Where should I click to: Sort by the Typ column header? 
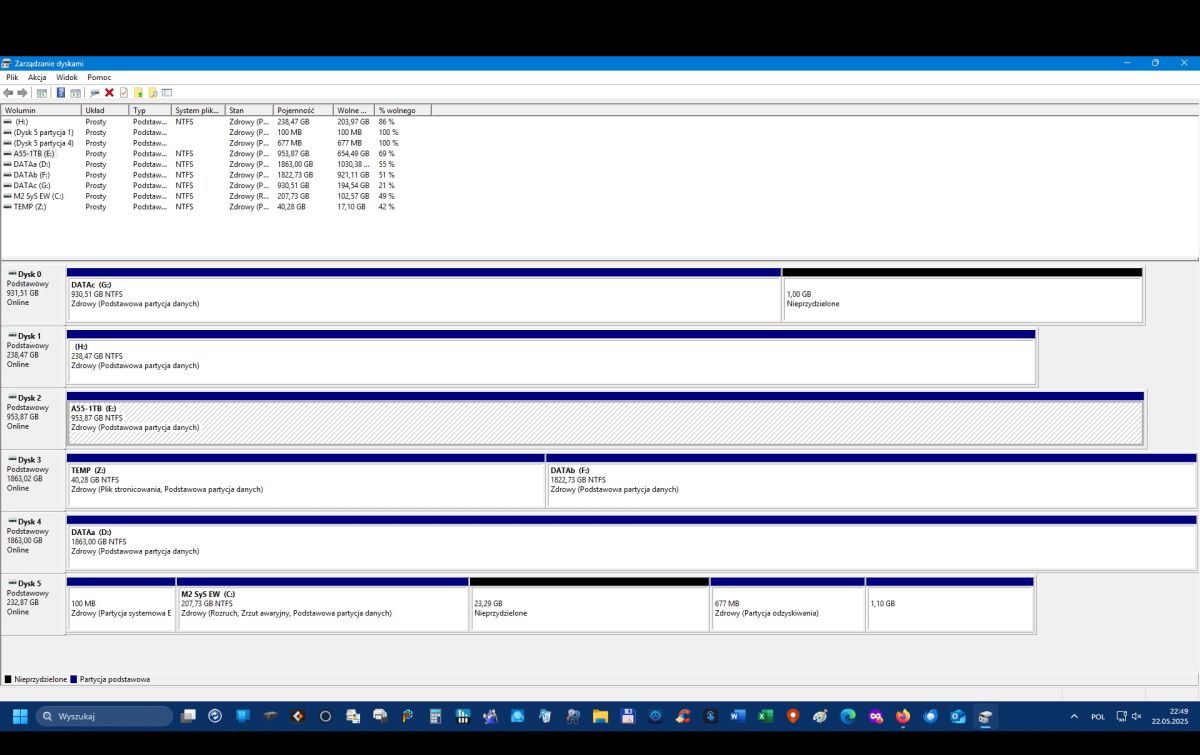click(151, 110)
